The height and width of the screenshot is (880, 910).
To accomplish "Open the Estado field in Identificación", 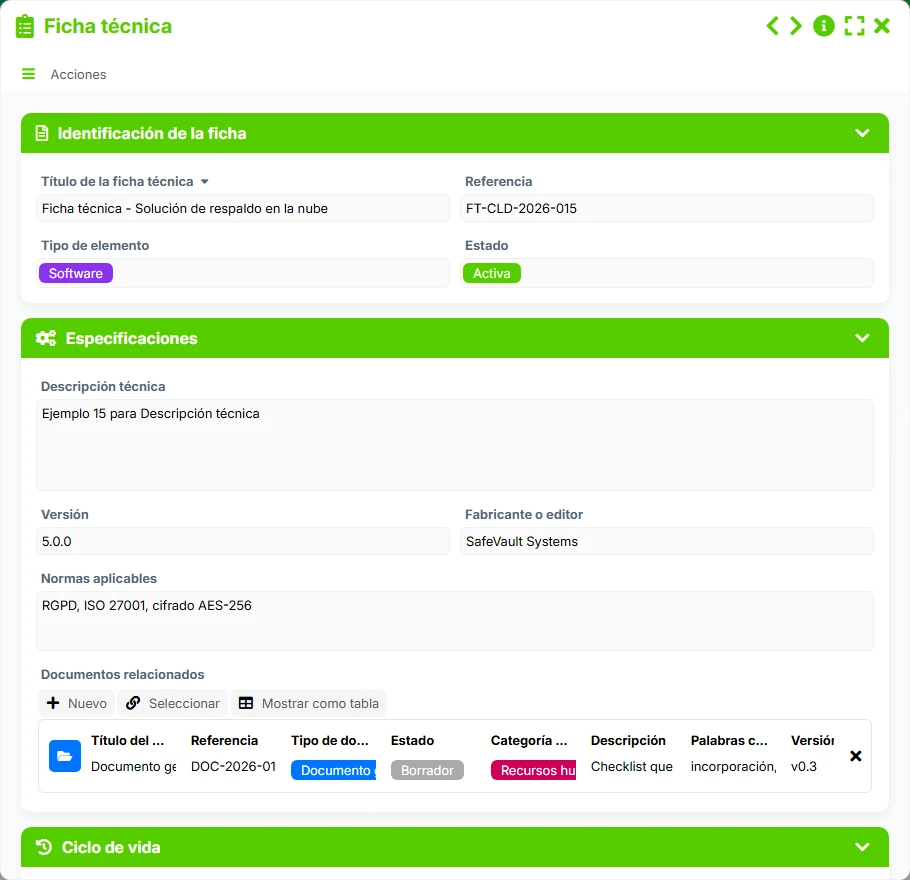I will point(666,273).
